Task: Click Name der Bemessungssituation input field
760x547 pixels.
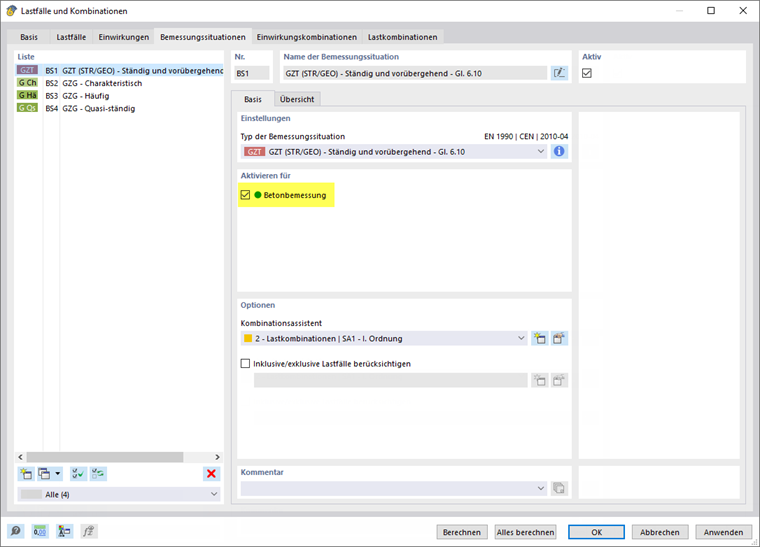Action: pos(415,73)
